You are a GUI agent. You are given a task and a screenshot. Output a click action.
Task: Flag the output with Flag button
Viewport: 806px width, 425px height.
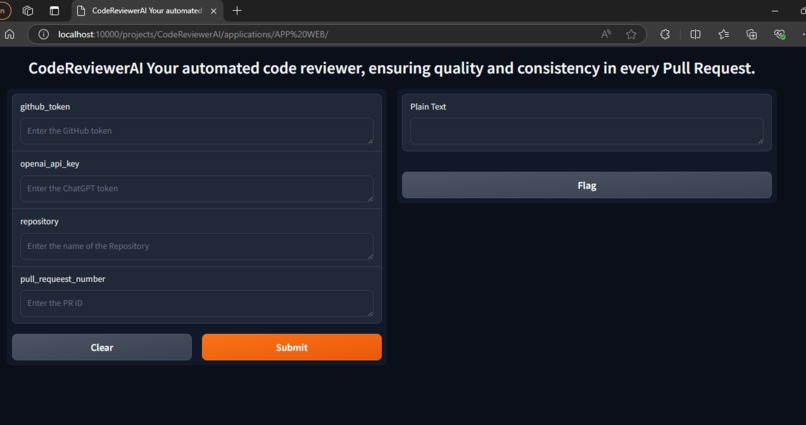click(587, 186)
